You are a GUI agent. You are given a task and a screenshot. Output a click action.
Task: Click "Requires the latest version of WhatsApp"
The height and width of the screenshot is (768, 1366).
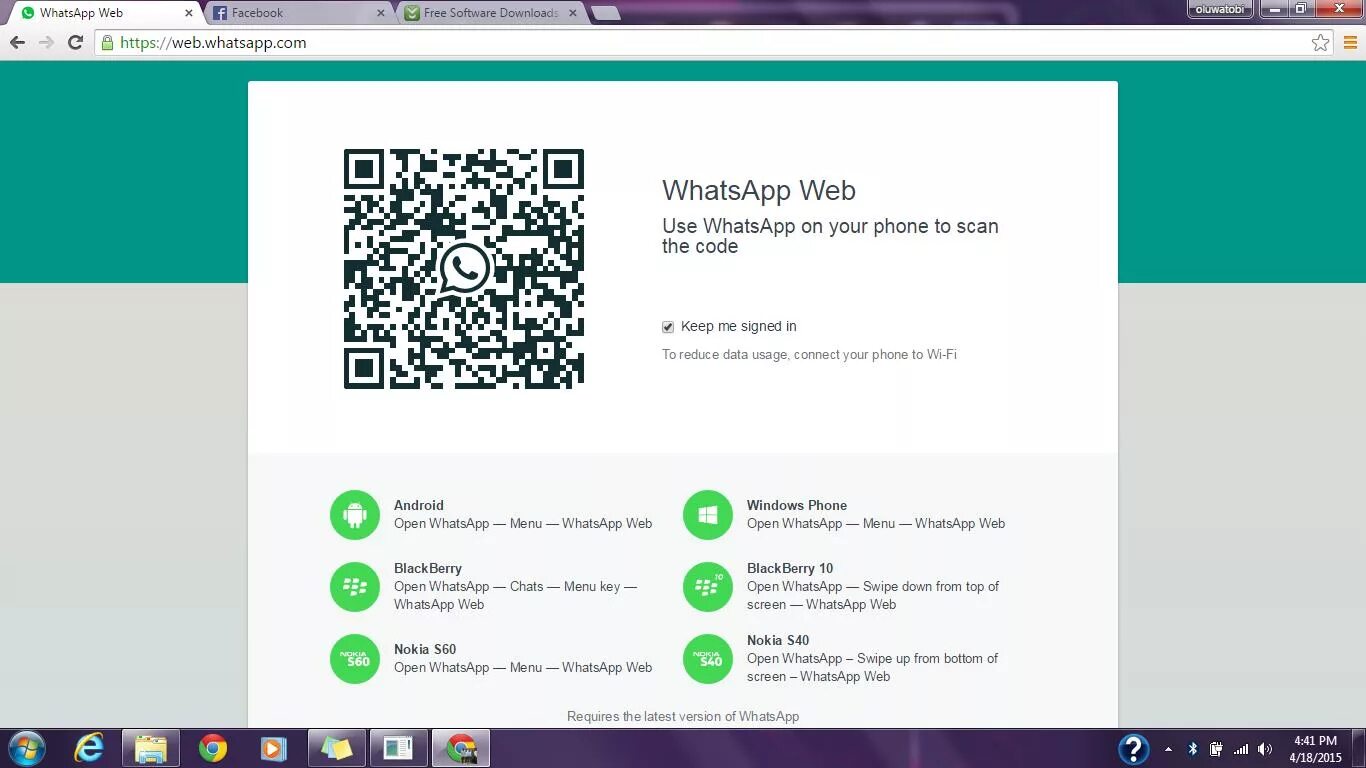[683, 716]
